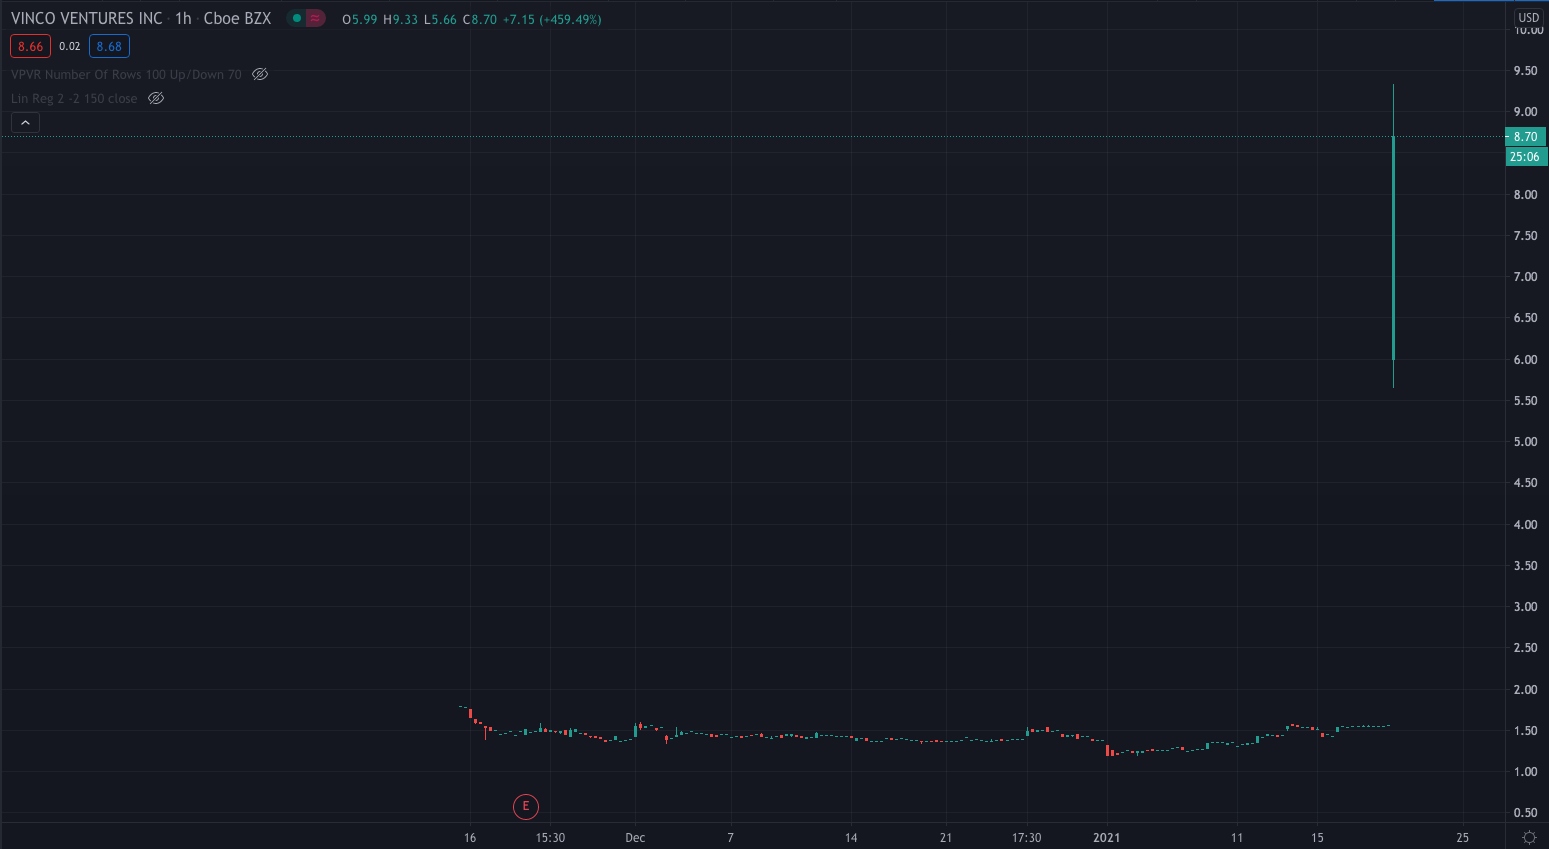Image resolution: width=1549 pixels, height=849 pixels.
Task: Click the O5.99 open value in legend
Action: click(360, 19)
